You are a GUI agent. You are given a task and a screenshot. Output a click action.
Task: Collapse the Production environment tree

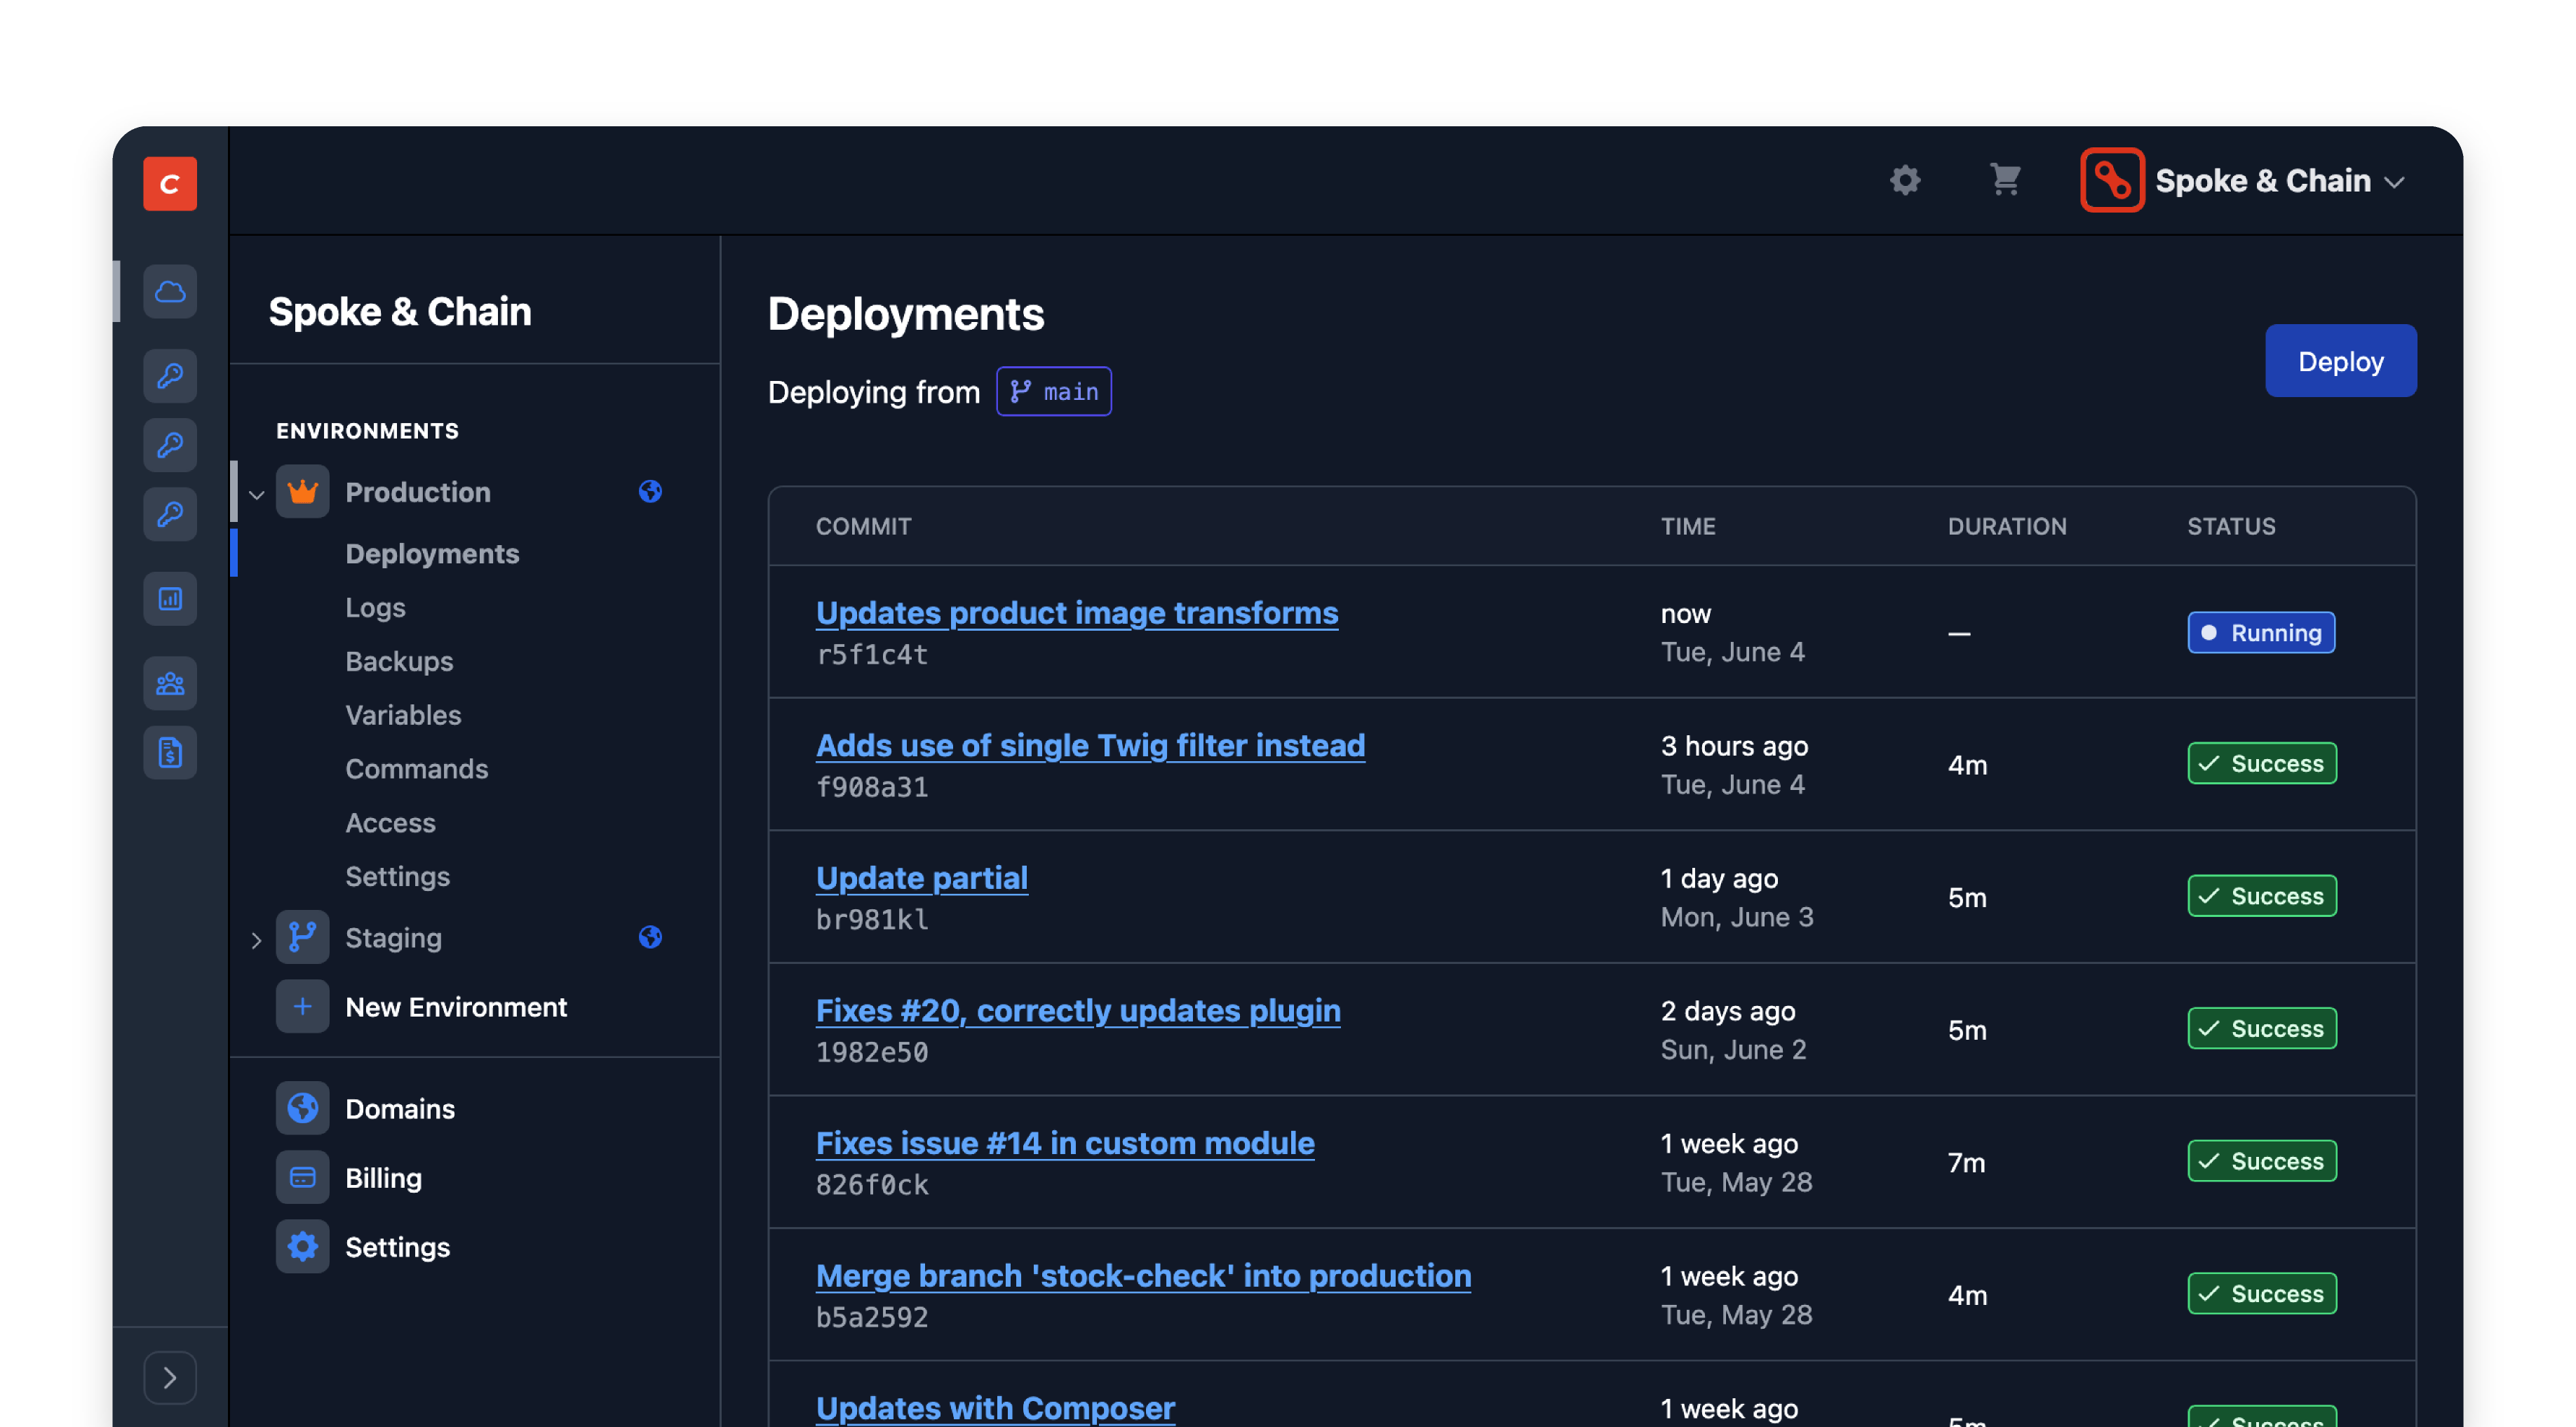coord(256,494)
